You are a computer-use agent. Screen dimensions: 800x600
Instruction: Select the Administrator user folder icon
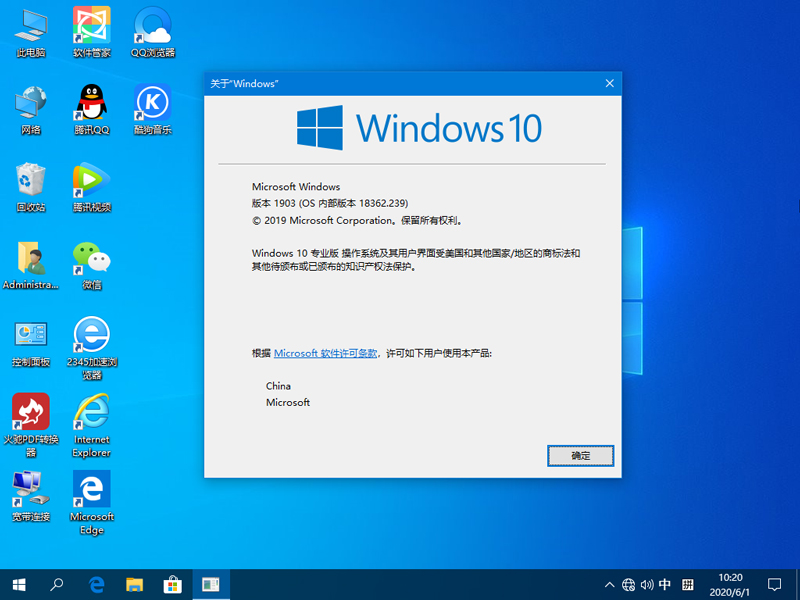(x=31, y=265)
